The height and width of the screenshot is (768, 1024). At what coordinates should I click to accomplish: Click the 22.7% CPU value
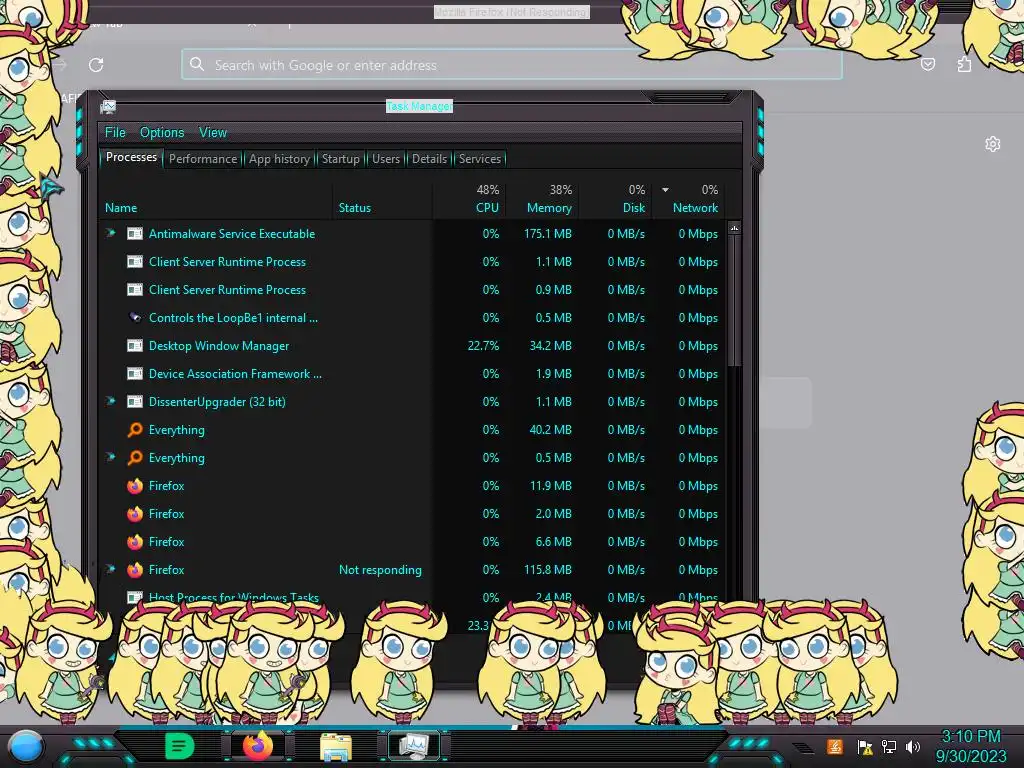pos(483,346)
